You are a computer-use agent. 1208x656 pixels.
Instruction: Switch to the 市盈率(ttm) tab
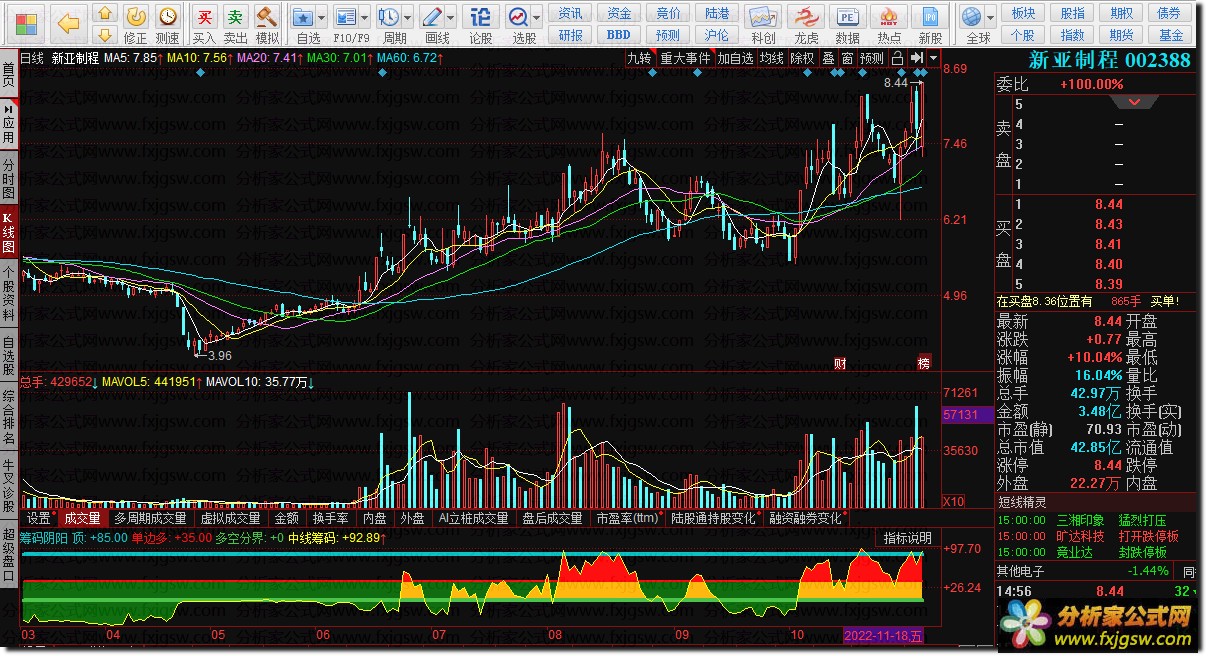[627, 518]
